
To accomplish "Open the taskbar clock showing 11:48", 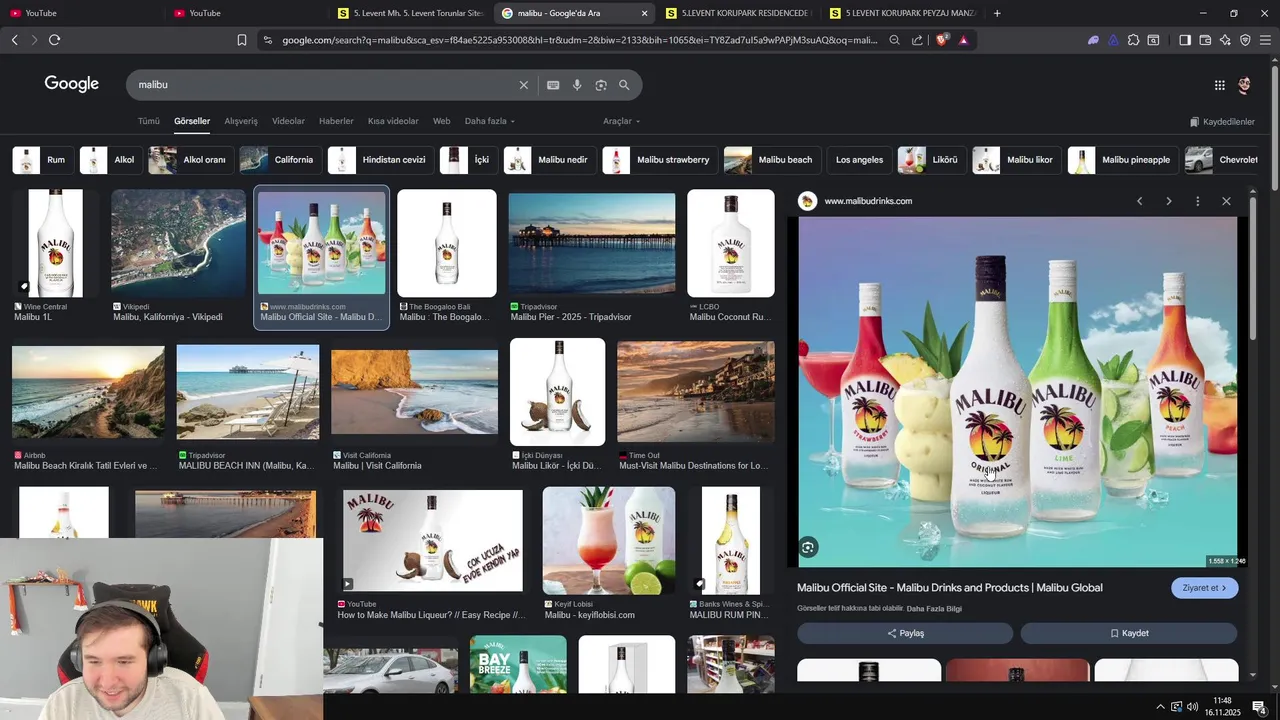I will pyautogui.click(x=1222, y=706).
